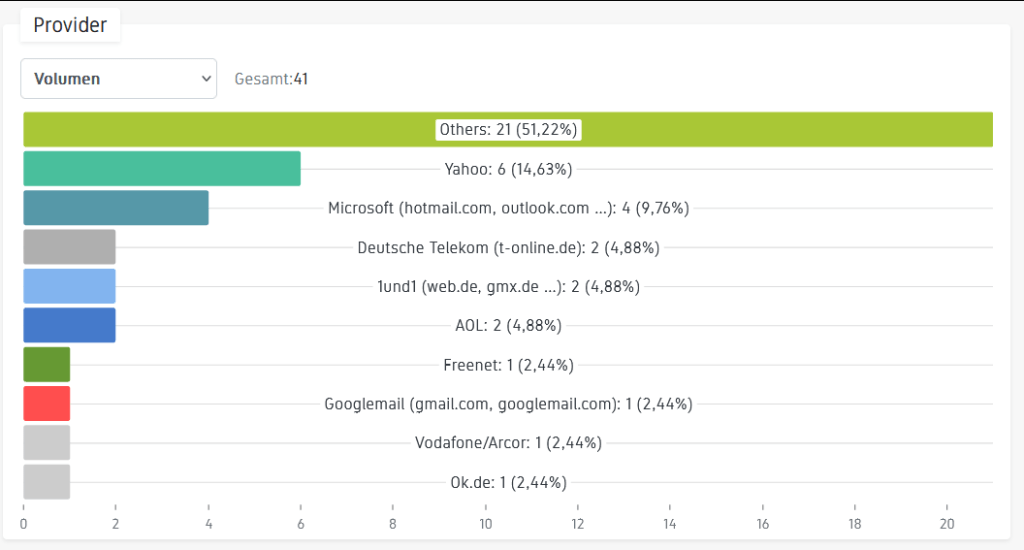The height and width of the screenshot is (550, 1024).
Task: Click the Microsoft bar segment
Action: (115, 208)
